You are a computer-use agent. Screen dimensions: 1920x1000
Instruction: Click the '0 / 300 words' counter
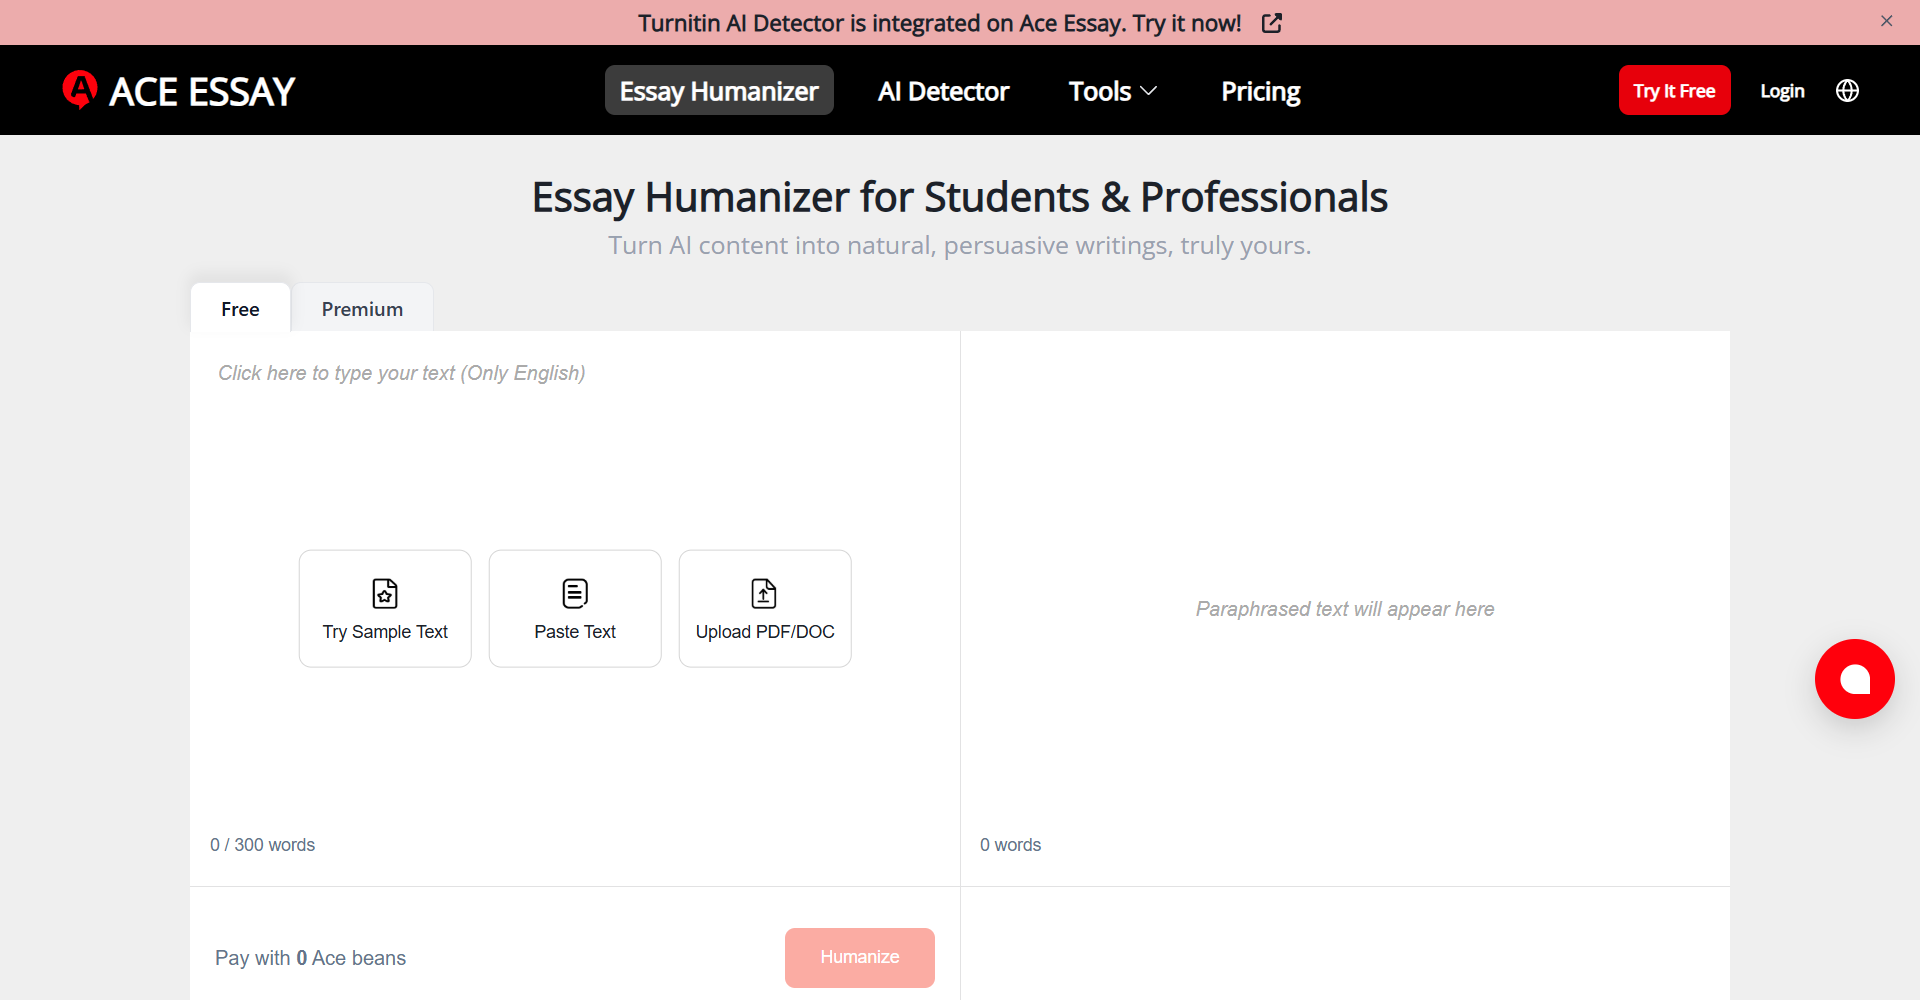(x=262, y=845)
